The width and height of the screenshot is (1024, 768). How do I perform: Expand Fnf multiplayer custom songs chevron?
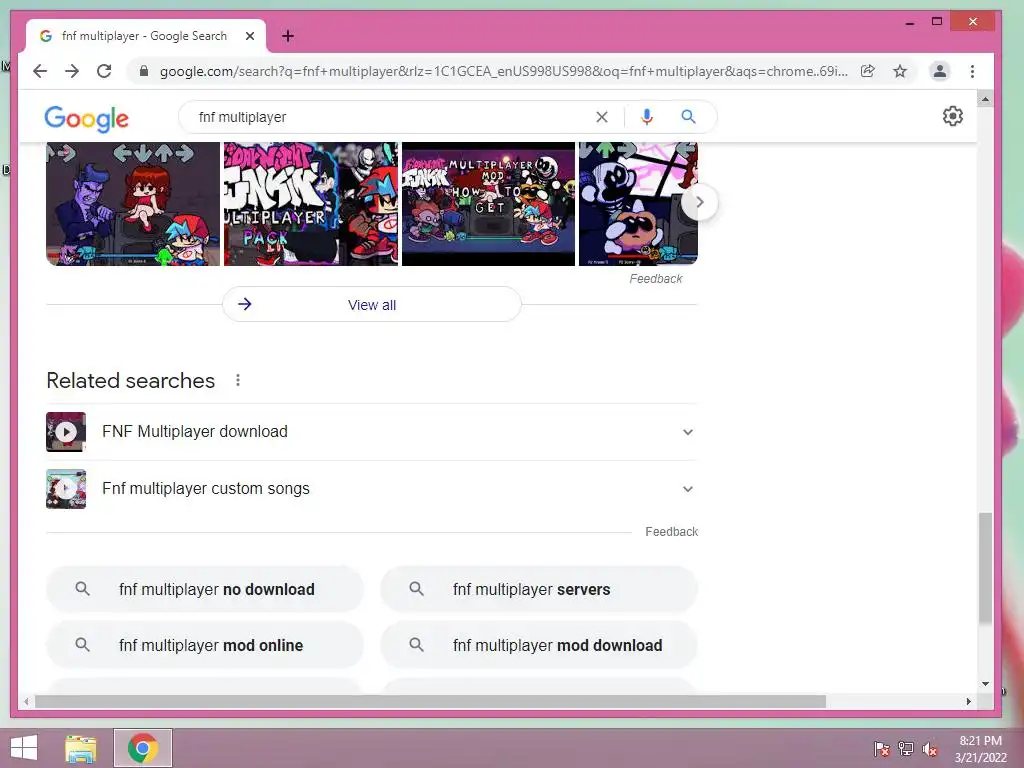pyautogui.click(x=688, y=488)
